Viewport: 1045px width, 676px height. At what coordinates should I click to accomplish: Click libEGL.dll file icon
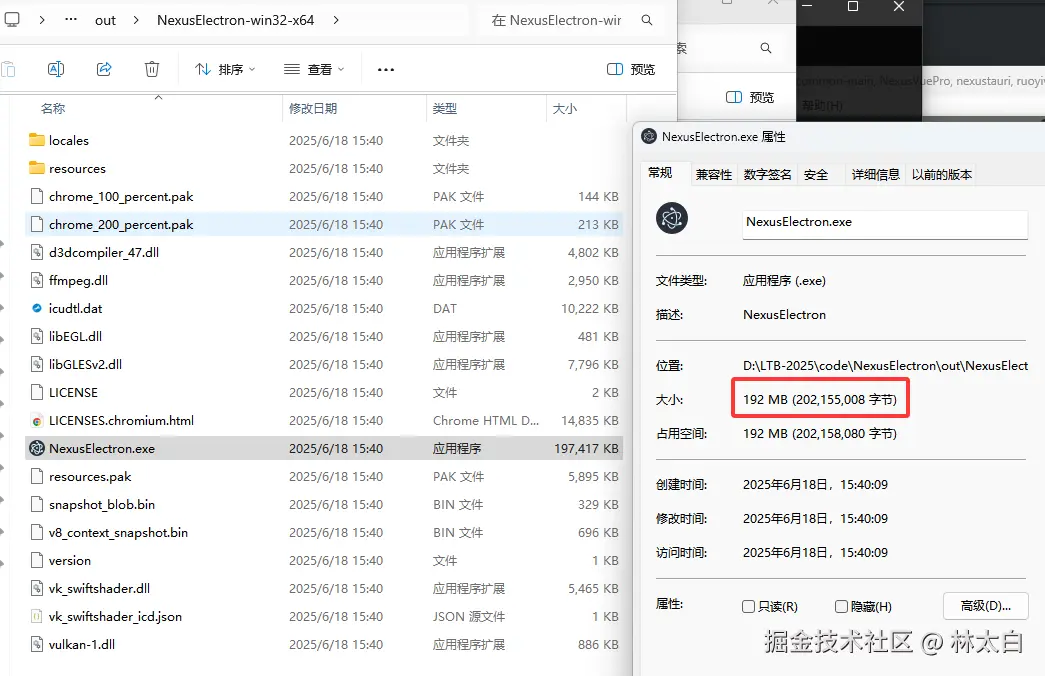[37, 336]
